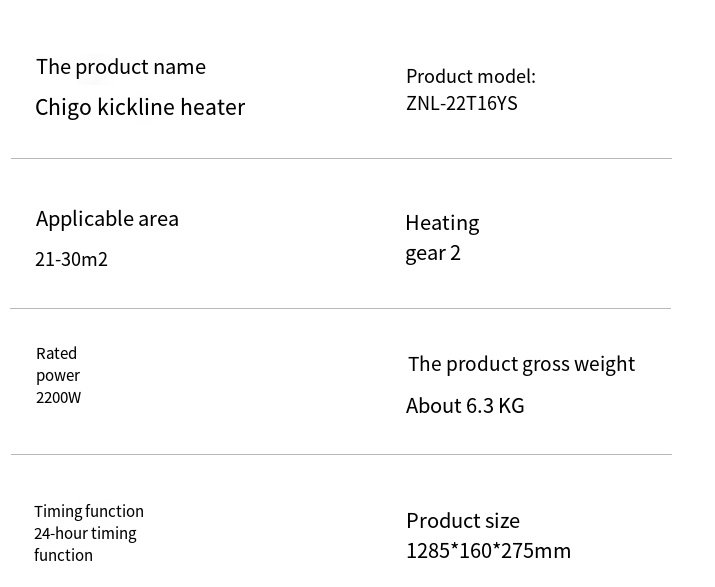Select the 2200W power value
Screen dimensions: 715x587
[x=58, y=398]
